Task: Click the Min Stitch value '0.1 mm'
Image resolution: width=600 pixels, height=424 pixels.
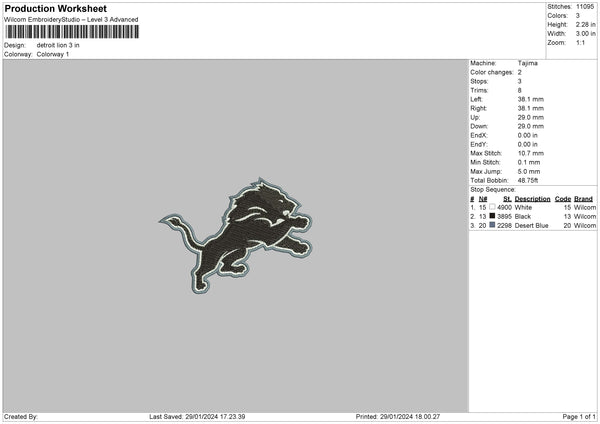Action: tap(529, 162)
